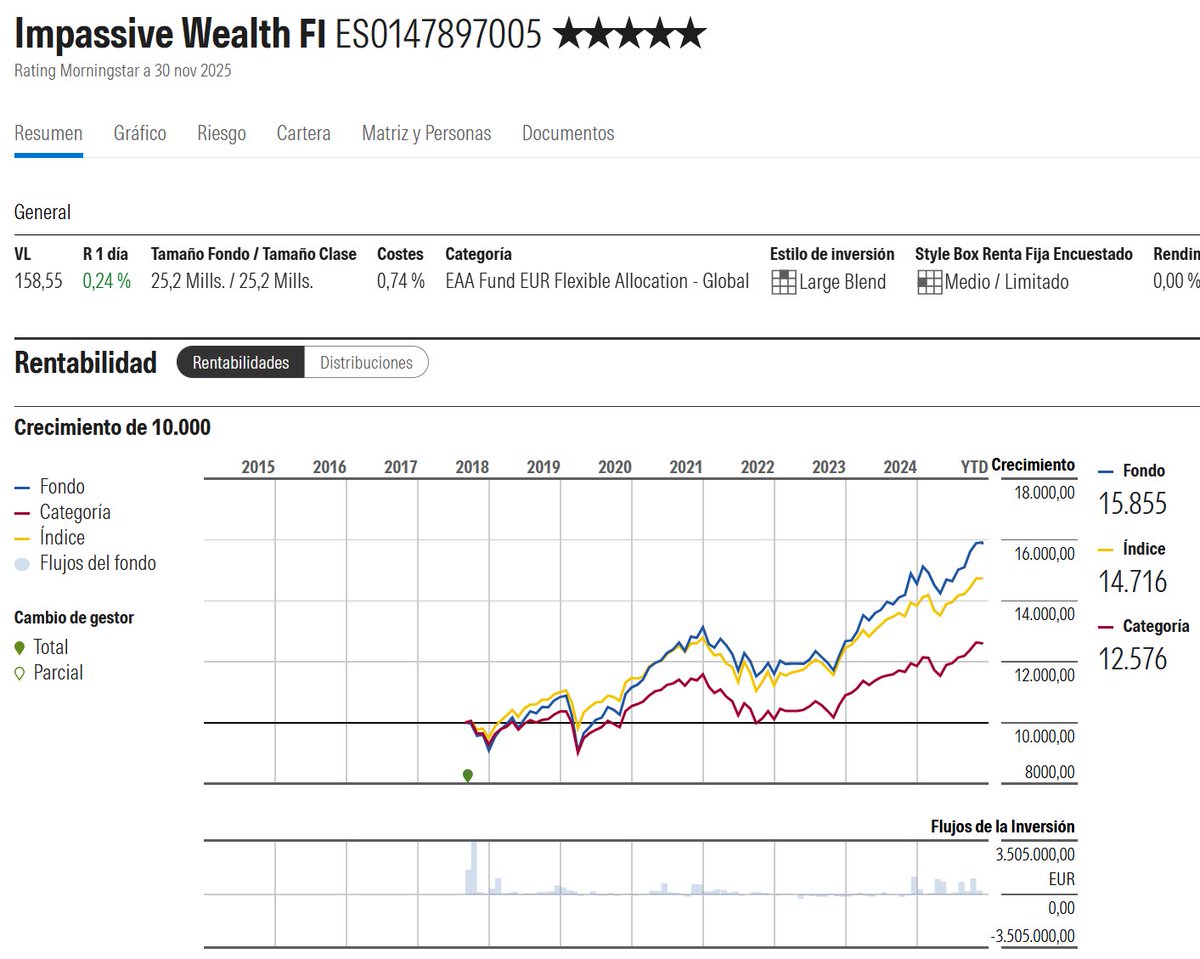This screenshot has width=1200, height=959.
Task: Click the Large Blend style box icon
Action: tap(783, 282)
